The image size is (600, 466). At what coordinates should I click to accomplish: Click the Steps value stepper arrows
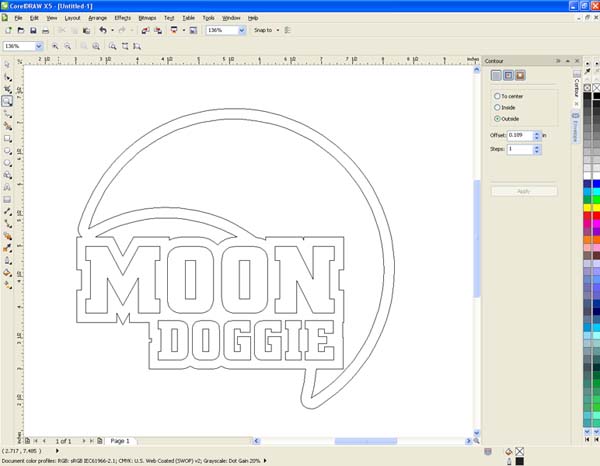(537, 149)
